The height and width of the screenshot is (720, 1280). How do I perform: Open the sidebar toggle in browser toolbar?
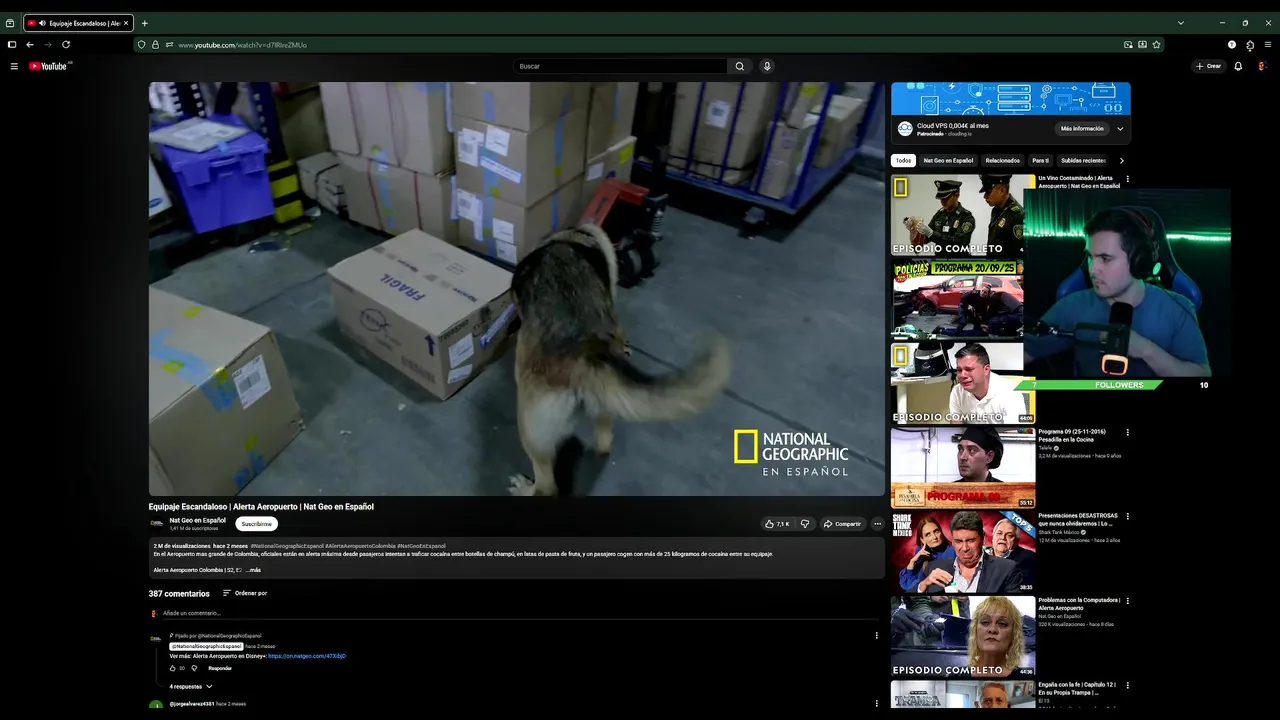[x=11, y=44]
